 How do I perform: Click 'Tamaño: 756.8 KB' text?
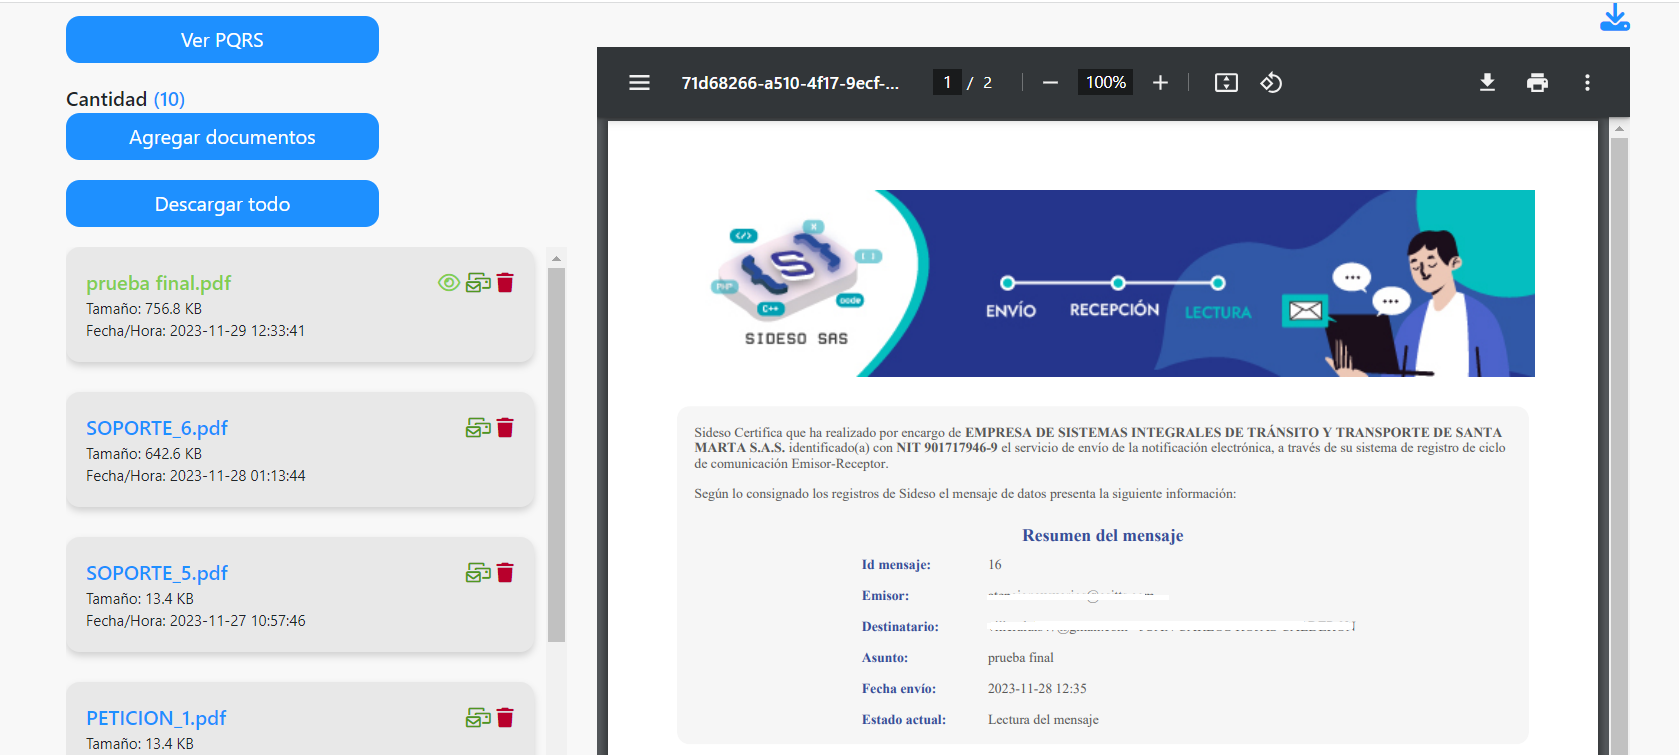(x=144, y=309)
